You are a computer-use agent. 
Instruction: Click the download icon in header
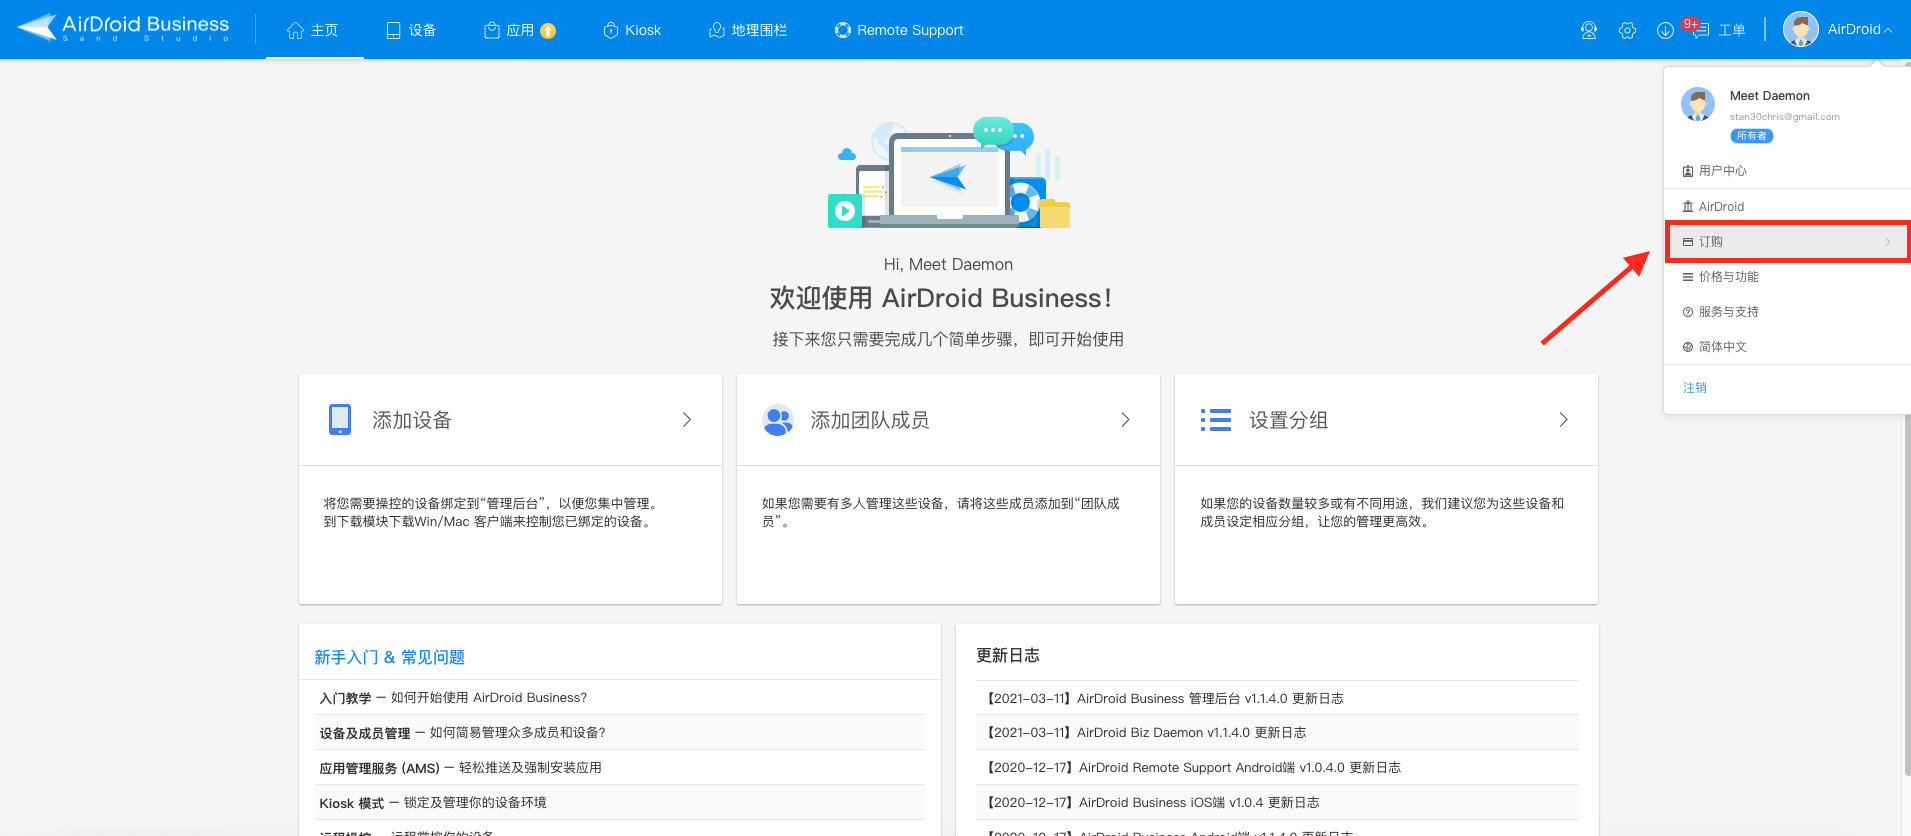click(x=1665, y=30)
